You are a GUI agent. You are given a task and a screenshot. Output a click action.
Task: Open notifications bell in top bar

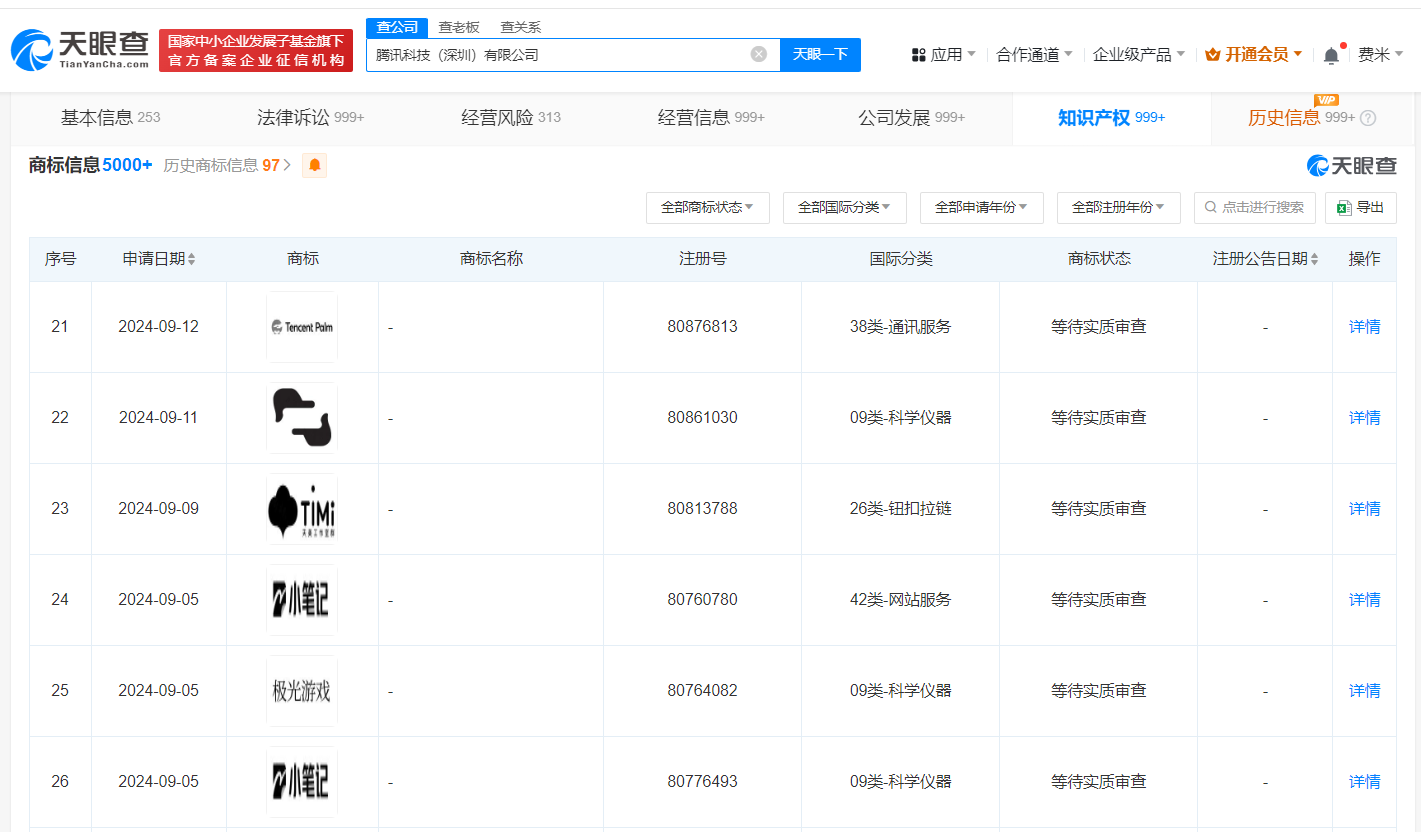point(1331,56)
